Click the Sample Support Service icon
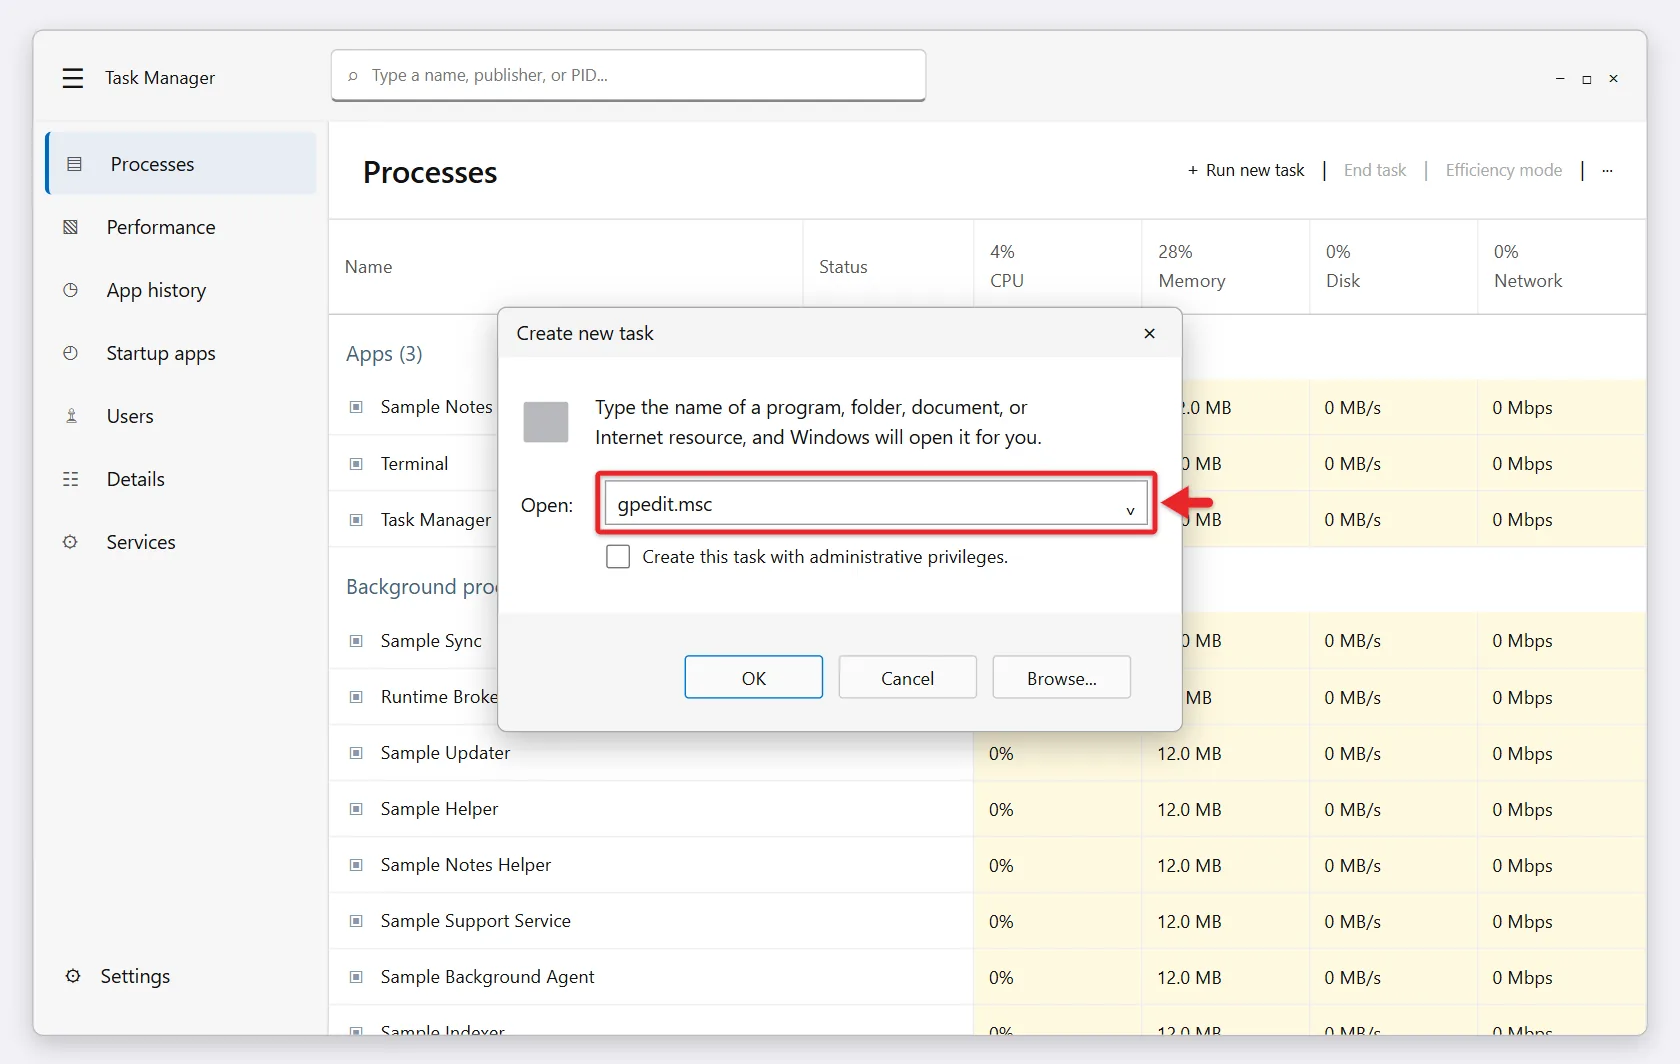1680x1064 pixels. point(356,921)
